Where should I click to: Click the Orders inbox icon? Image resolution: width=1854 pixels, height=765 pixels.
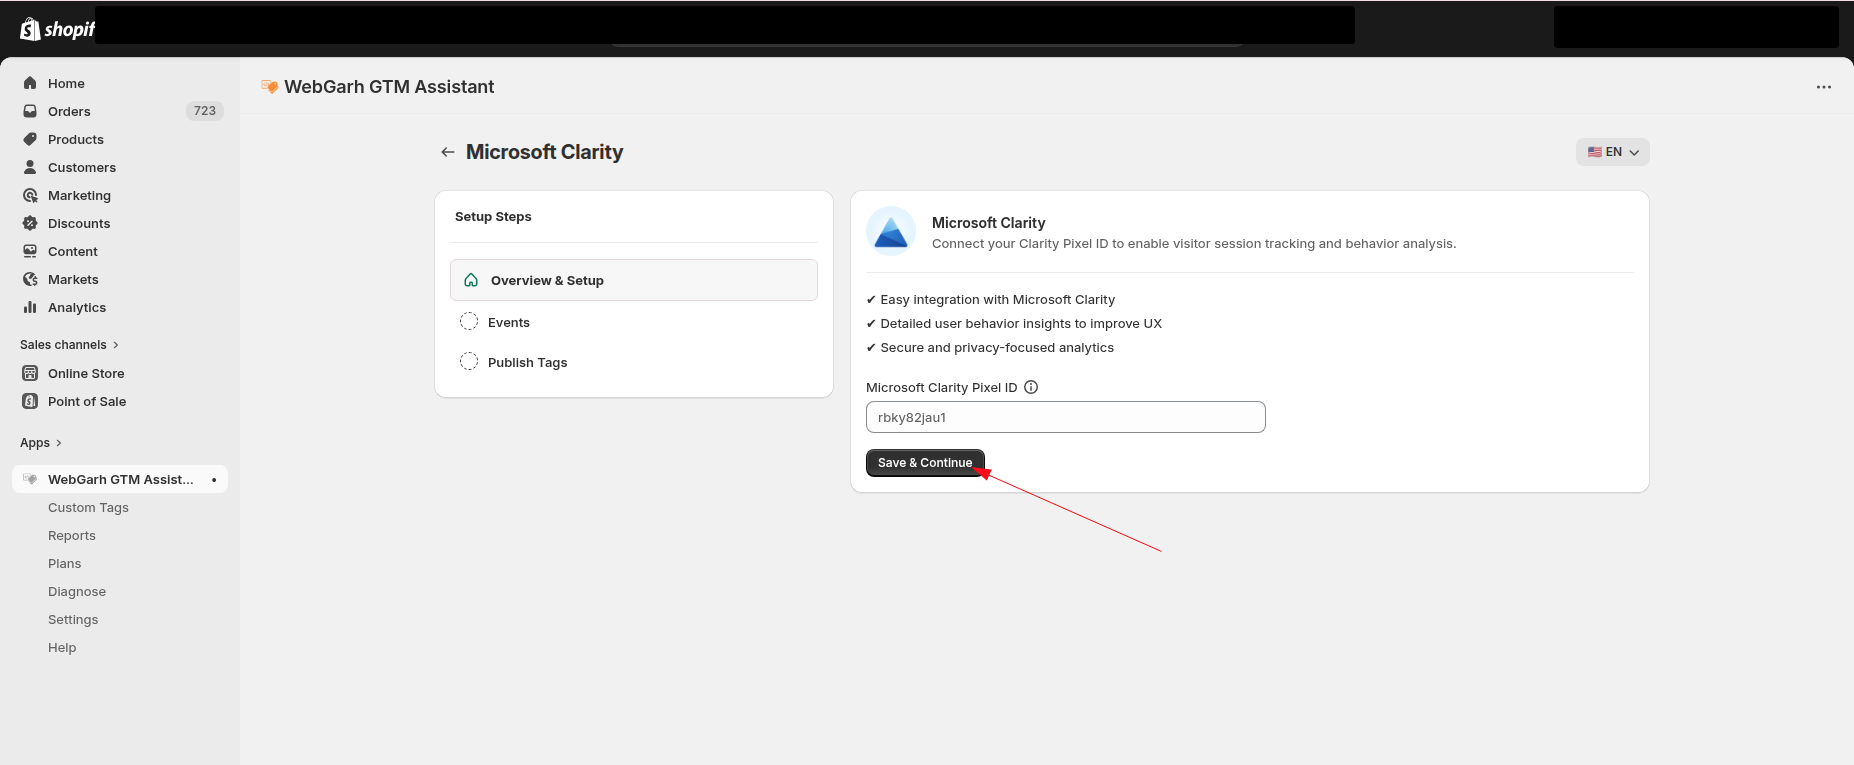click(x=30, y=111)
